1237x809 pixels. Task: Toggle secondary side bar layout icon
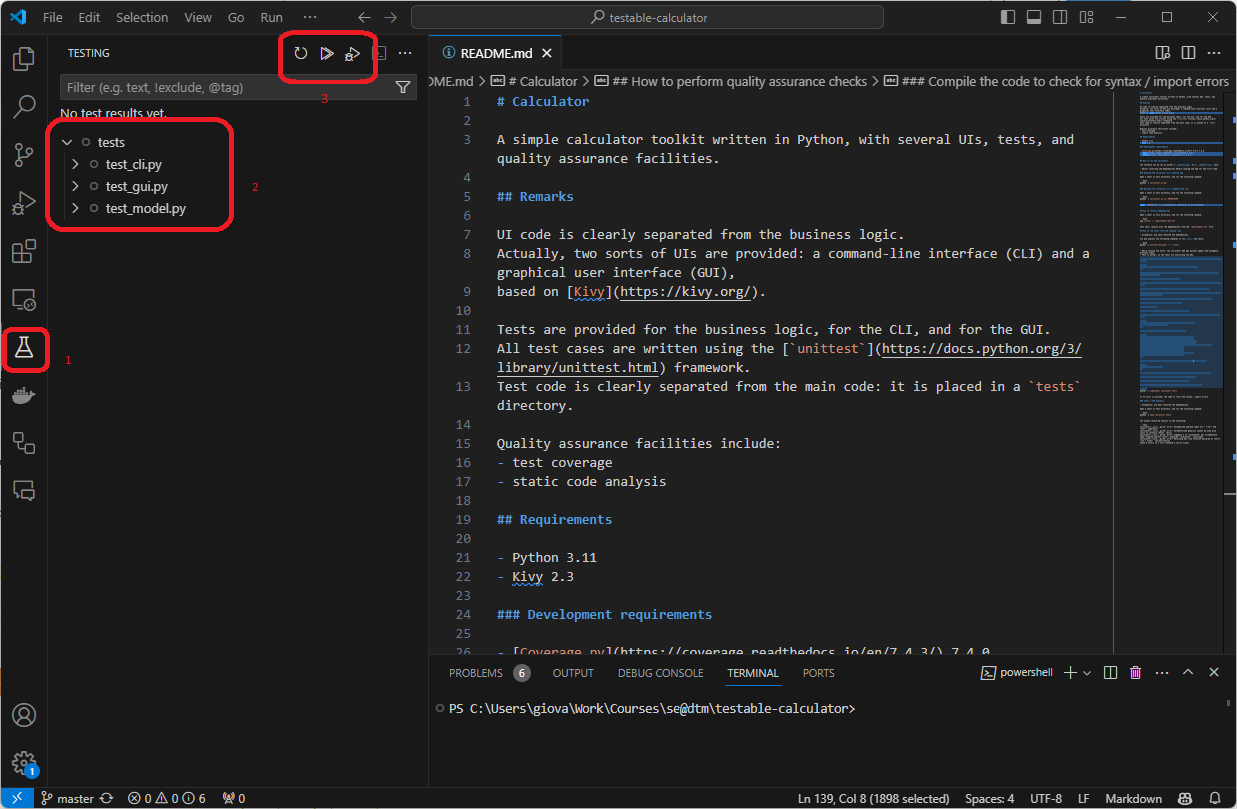1060,17
